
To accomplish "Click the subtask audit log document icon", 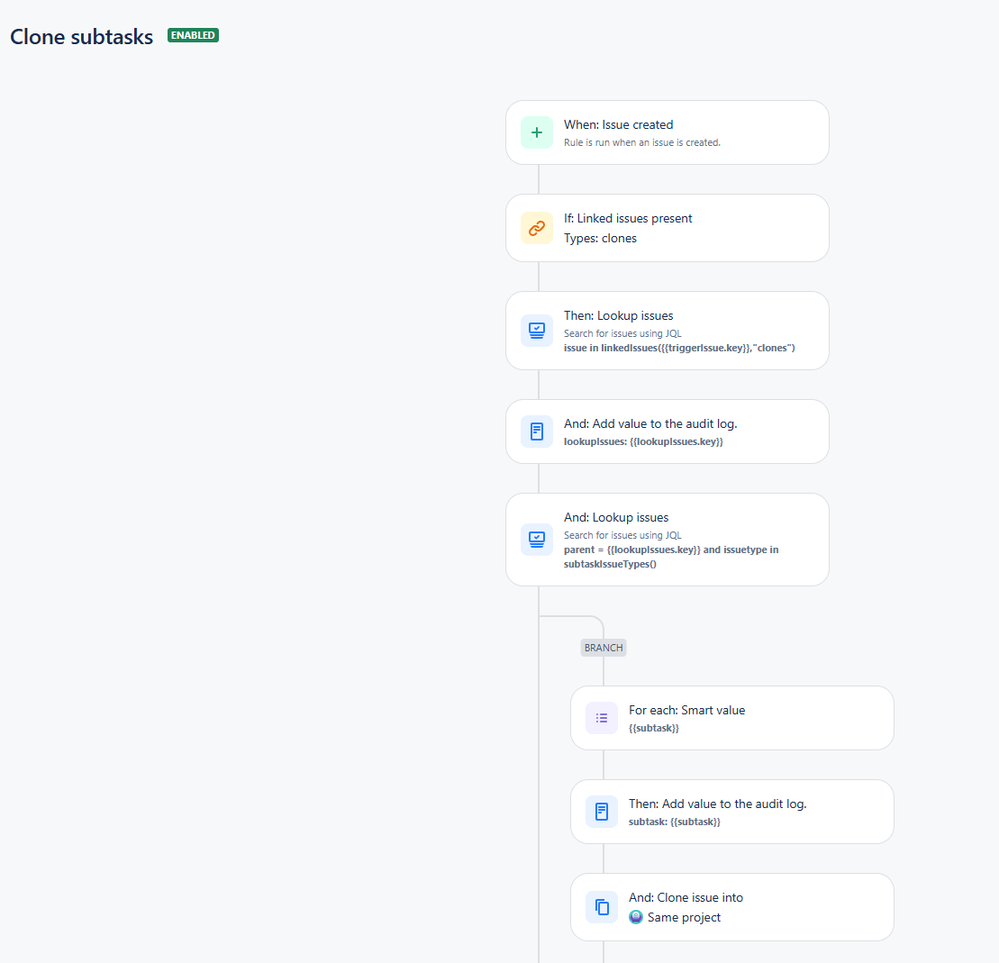I will [601, 812].
